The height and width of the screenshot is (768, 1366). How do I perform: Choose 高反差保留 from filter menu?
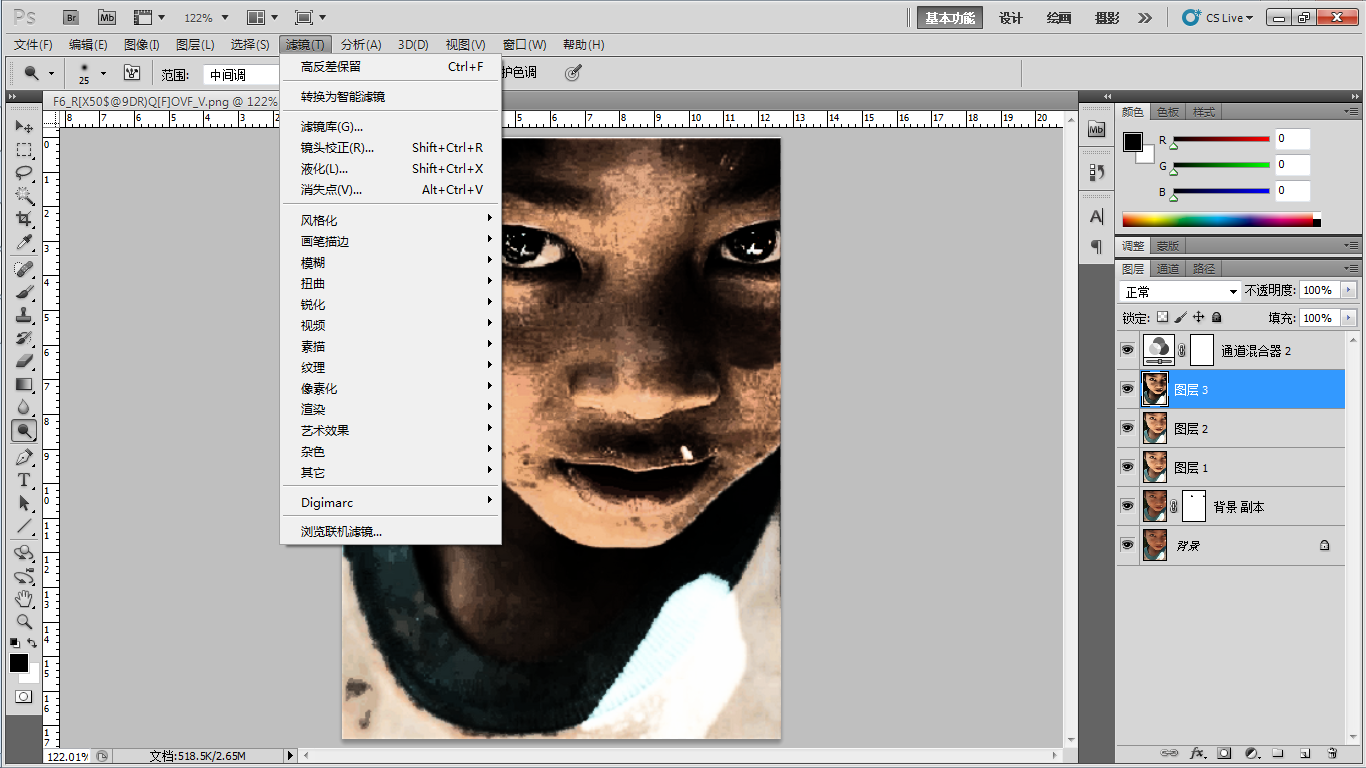click(x=391, y=66)
